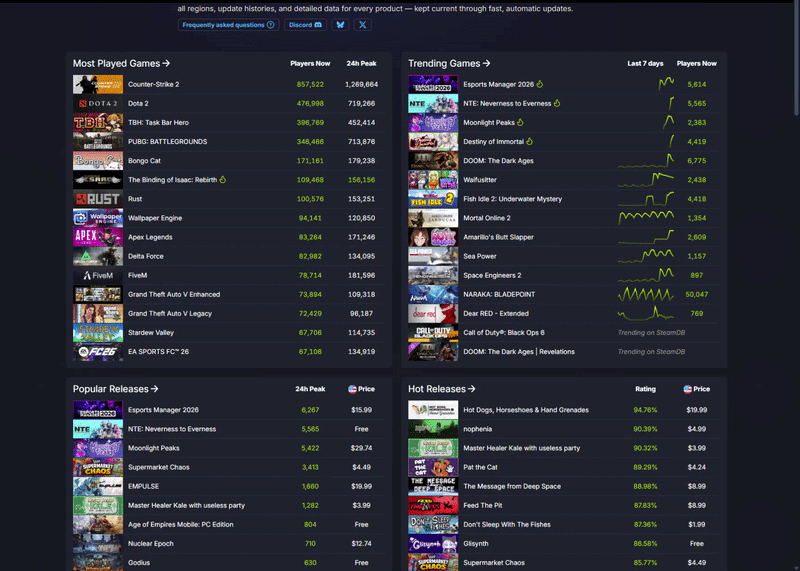Open Fish Idle 2: Underwater Mystery link
Image resolution: width=800 pixels, height=571 pixels.
(512, 198)
